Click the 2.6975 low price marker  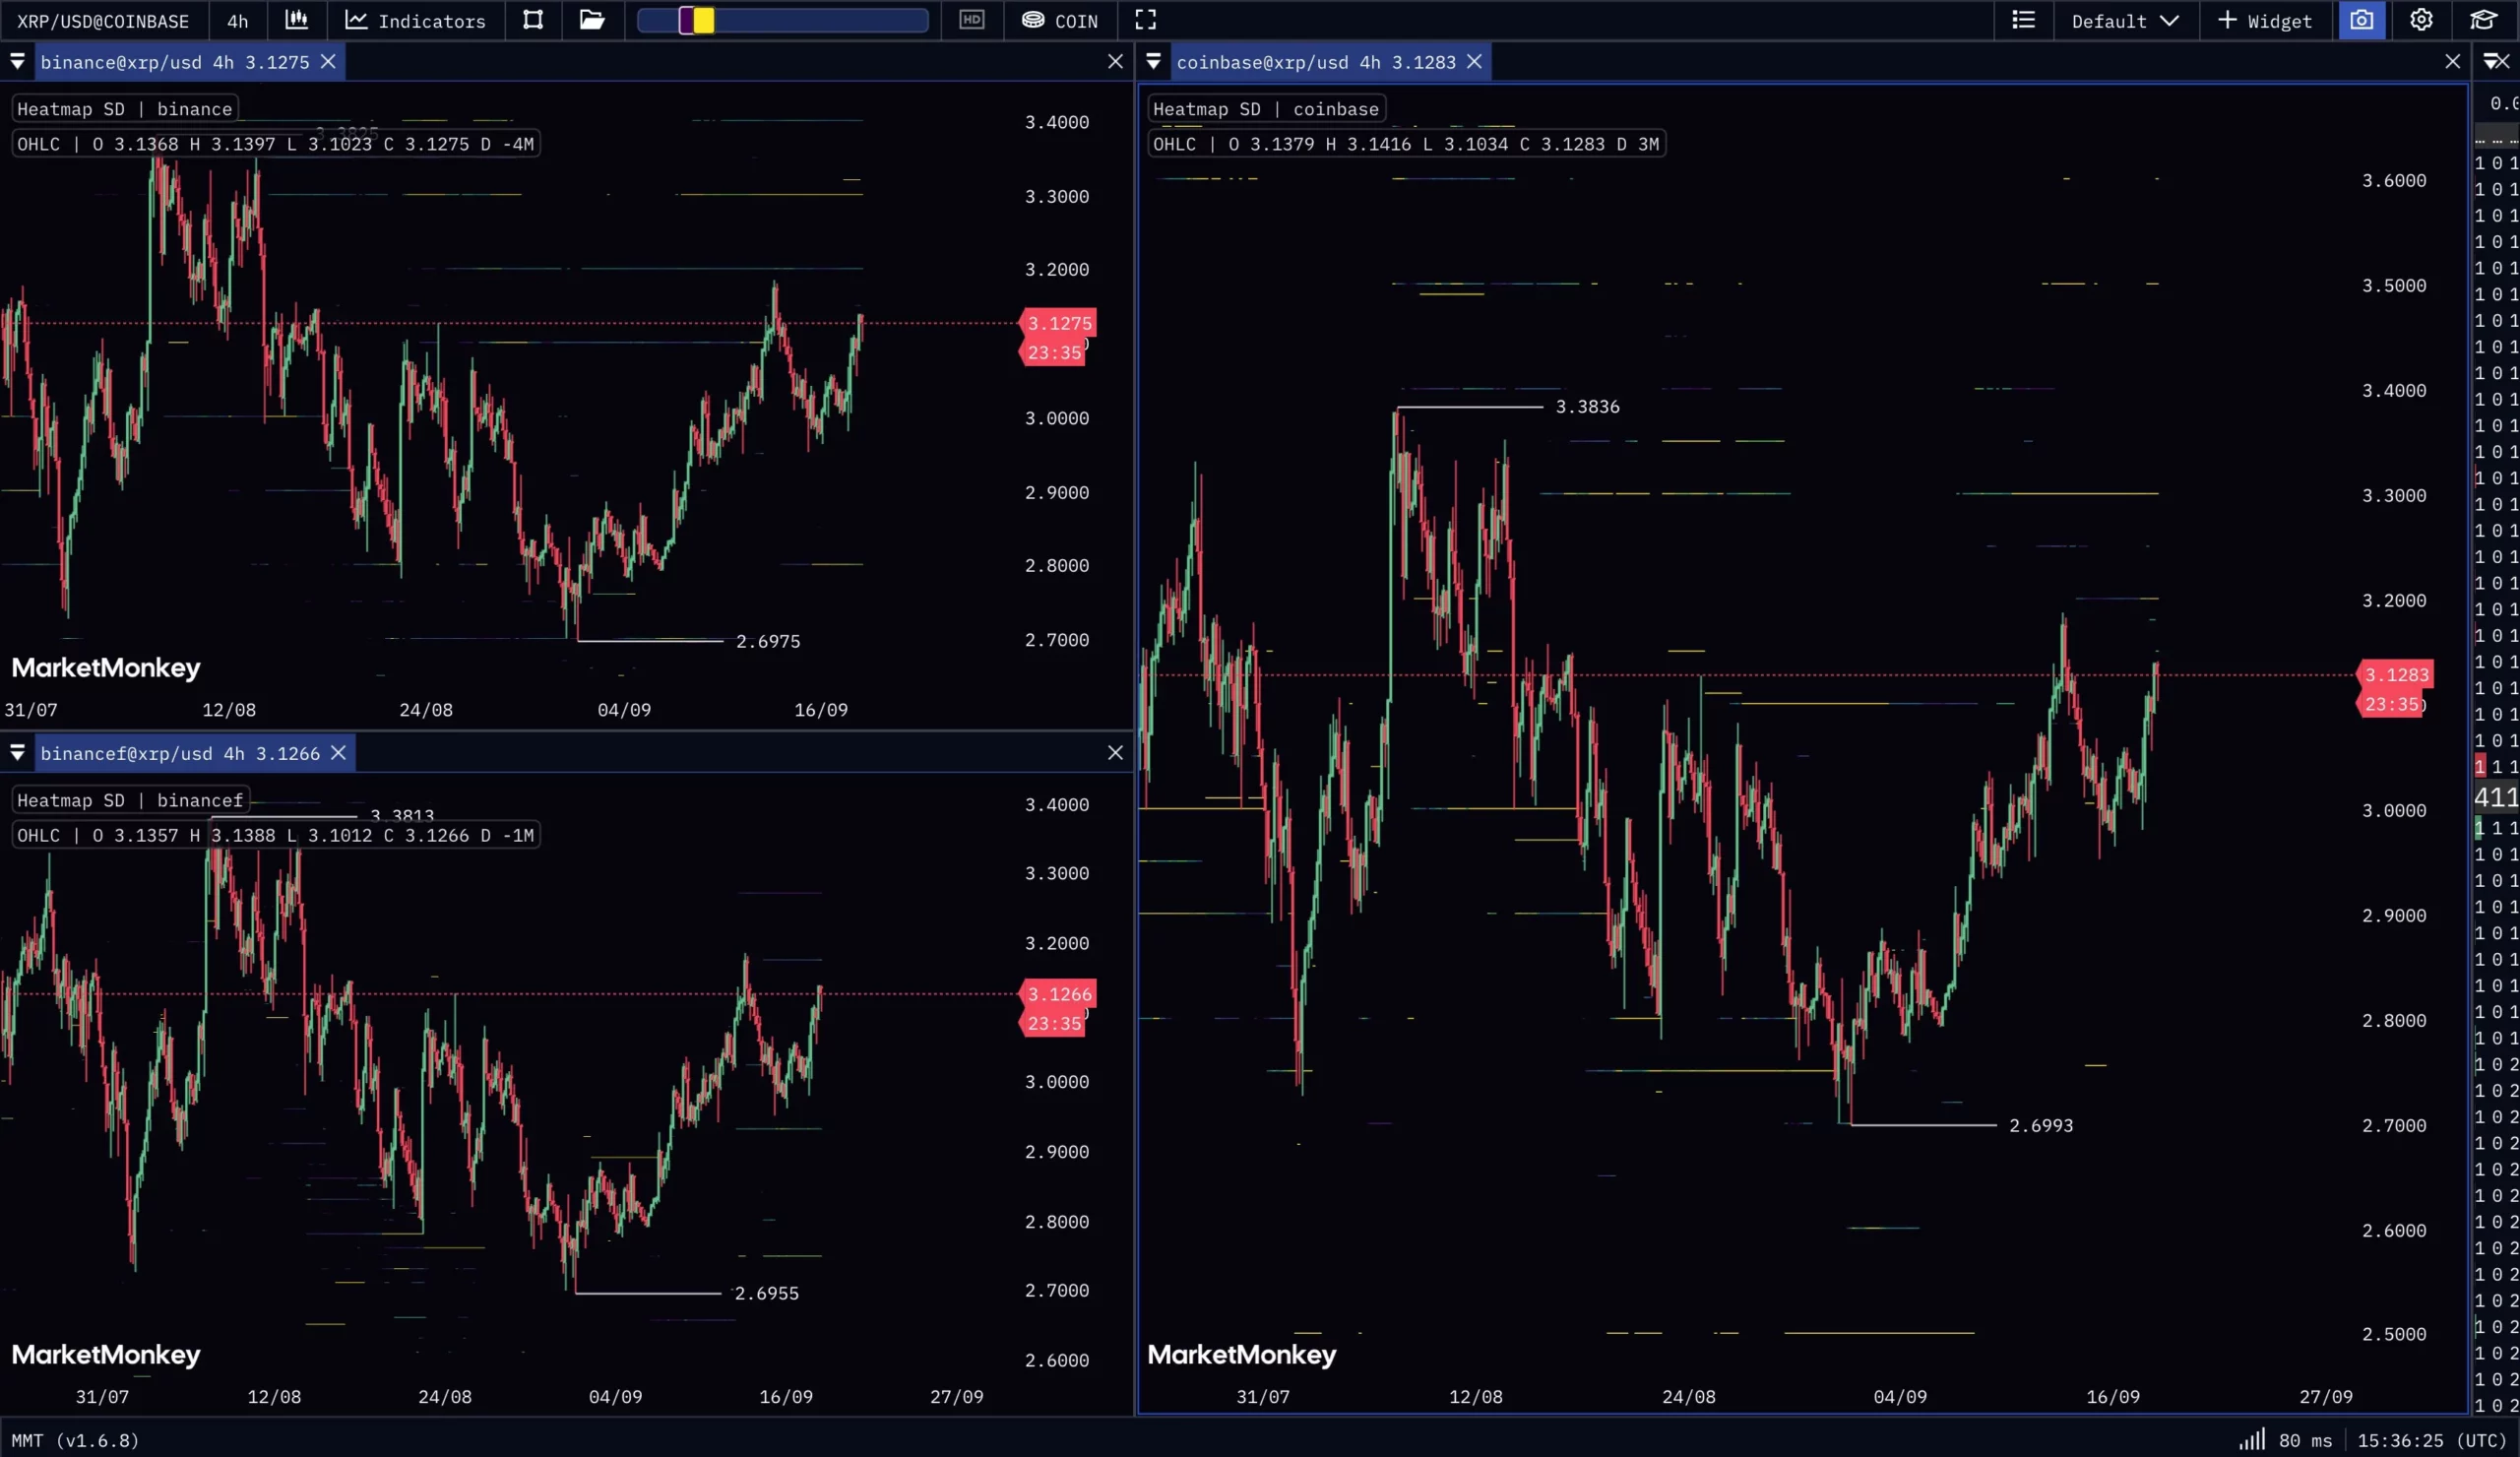pyautogui.click(x=768, y=642)
